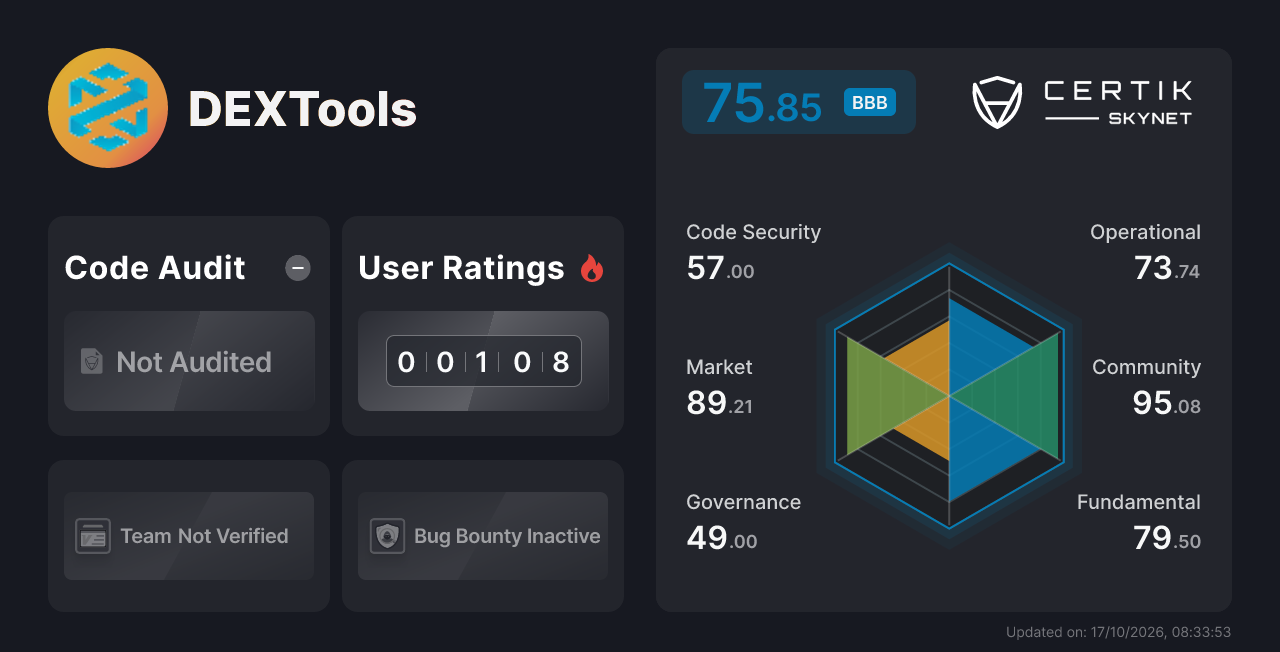Click the shield icon by Bug Bounty Inactive
Viewport: 1280px width, 652px height.
[387, 536]
